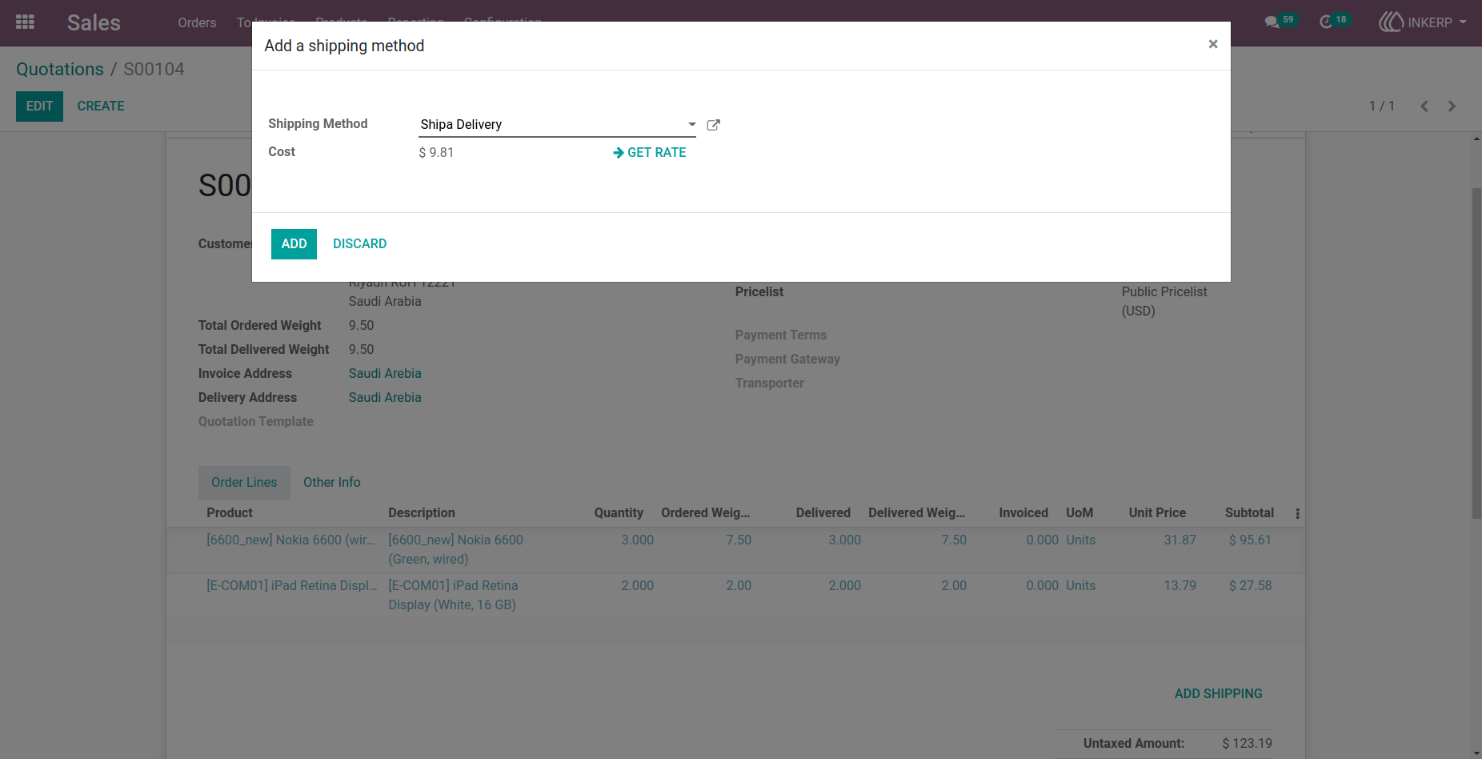Sort by Invoiced column header
This screenshot has height=759, width=1482.
tap(1024, 513)
